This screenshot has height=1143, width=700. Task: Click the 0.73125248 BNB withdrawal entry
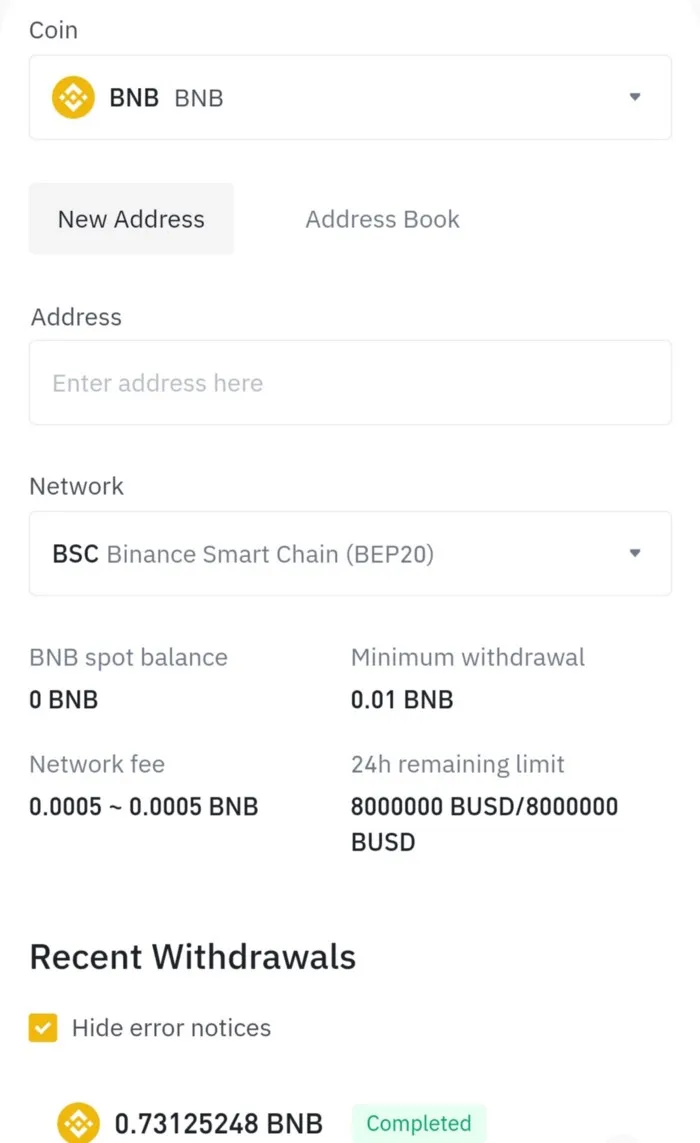[x=219, y=1124]
